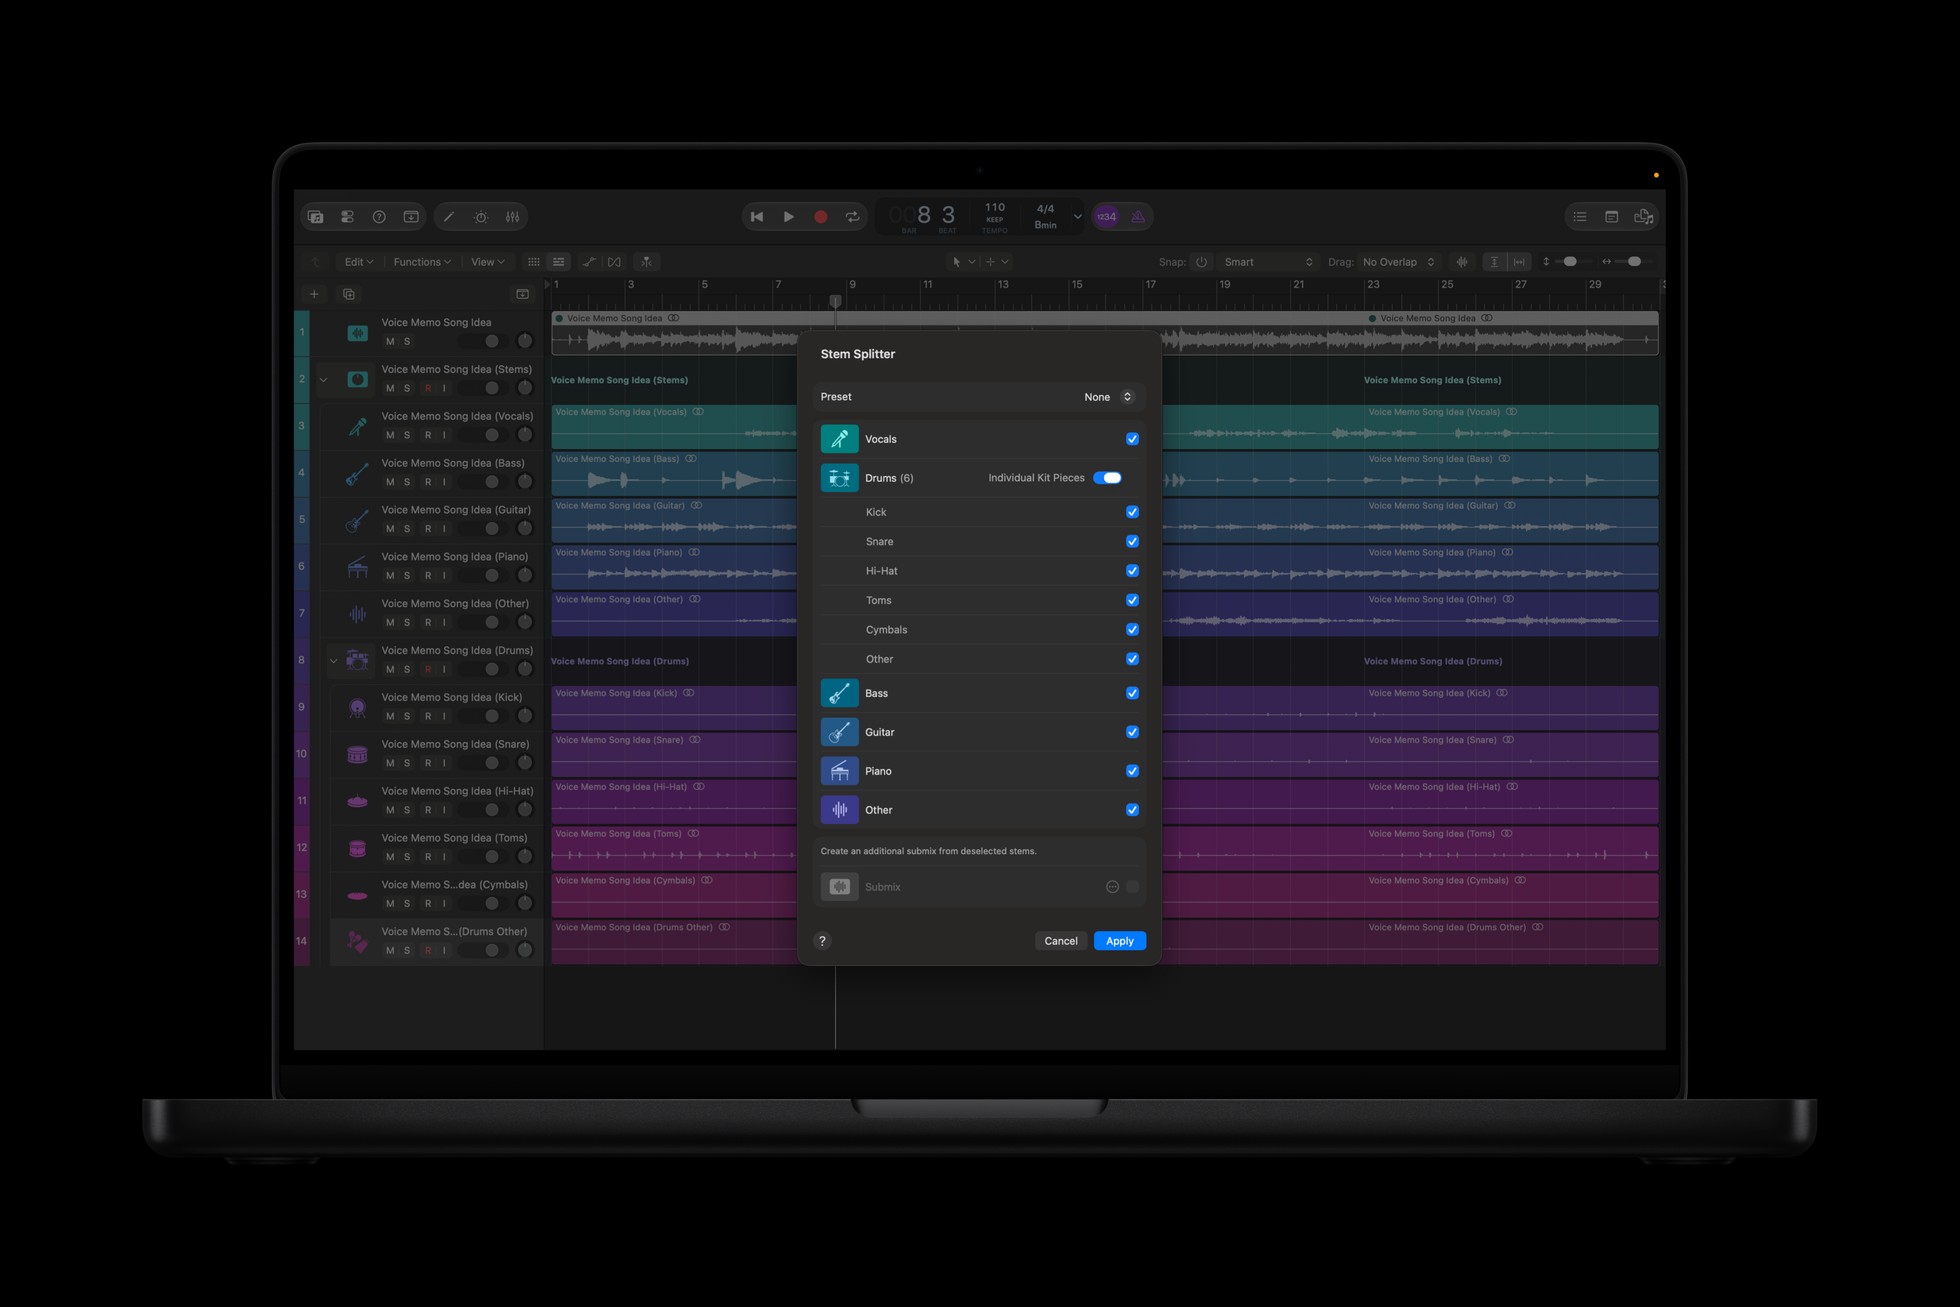Open the List Editors icon
The width and height of the screenshot is (1960, 1307).
[x=1580, y=217]
